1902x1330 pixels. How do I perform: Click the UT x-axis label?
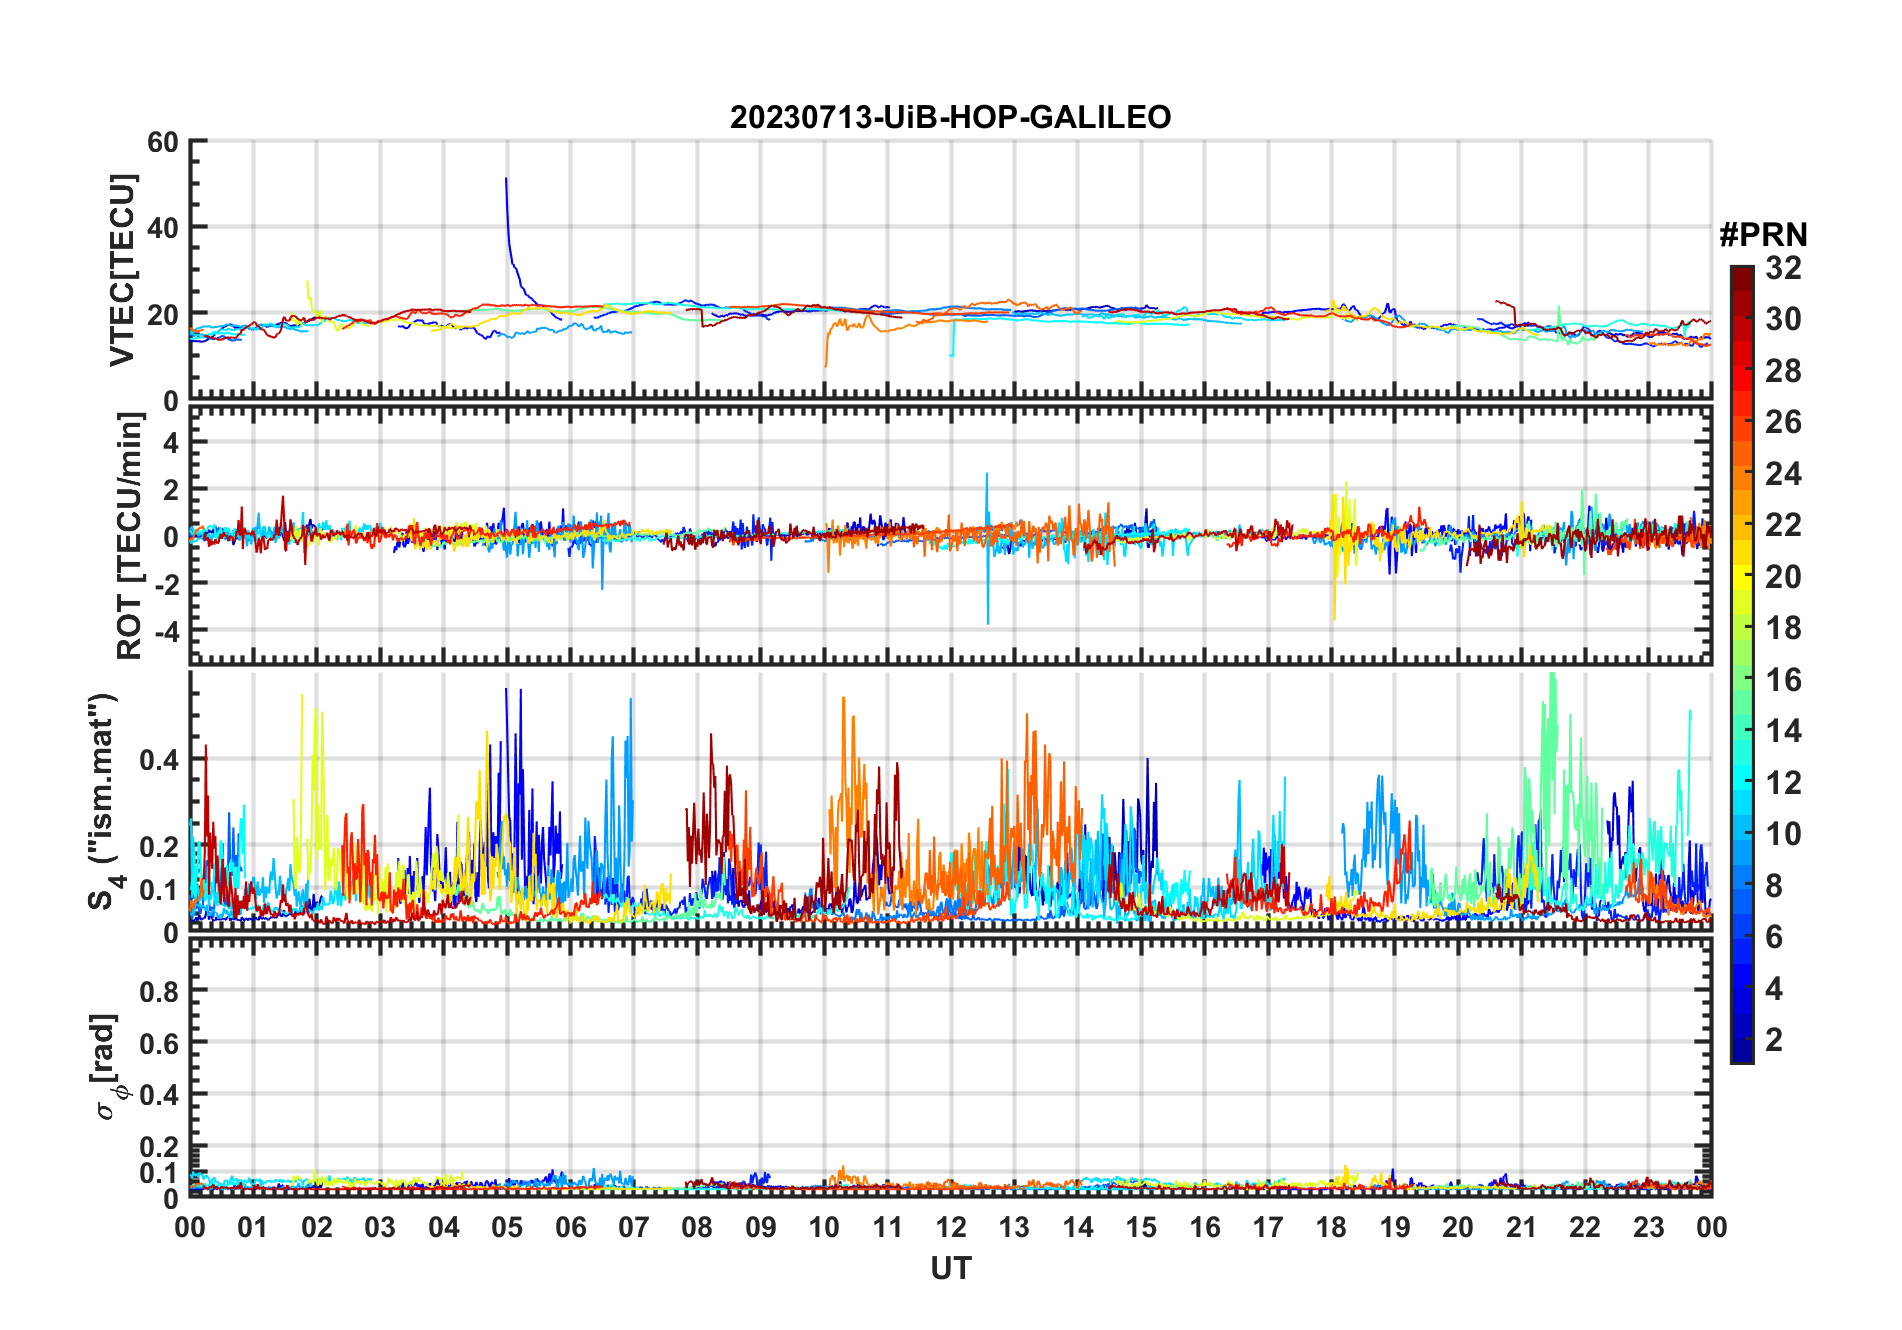point(950,1268)
